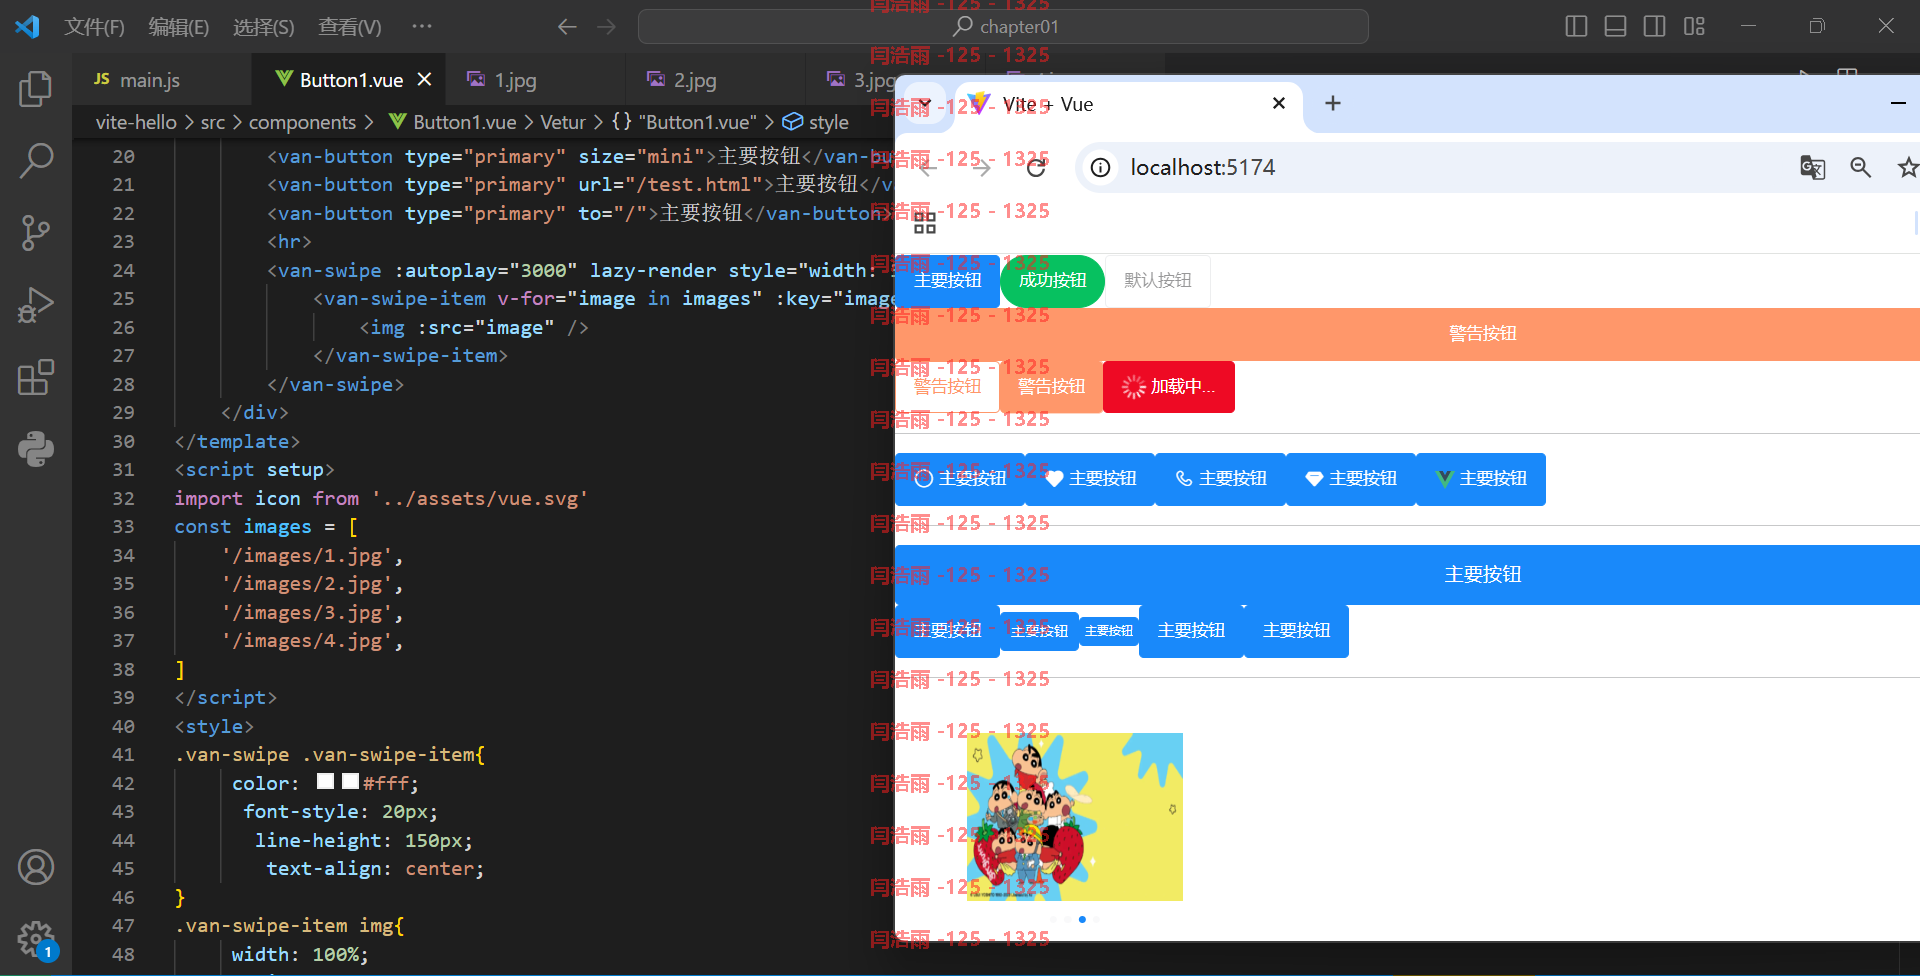Expand the src breadcrumb
Viewport: 1920px width, 976px height.
tap(213, 122)
